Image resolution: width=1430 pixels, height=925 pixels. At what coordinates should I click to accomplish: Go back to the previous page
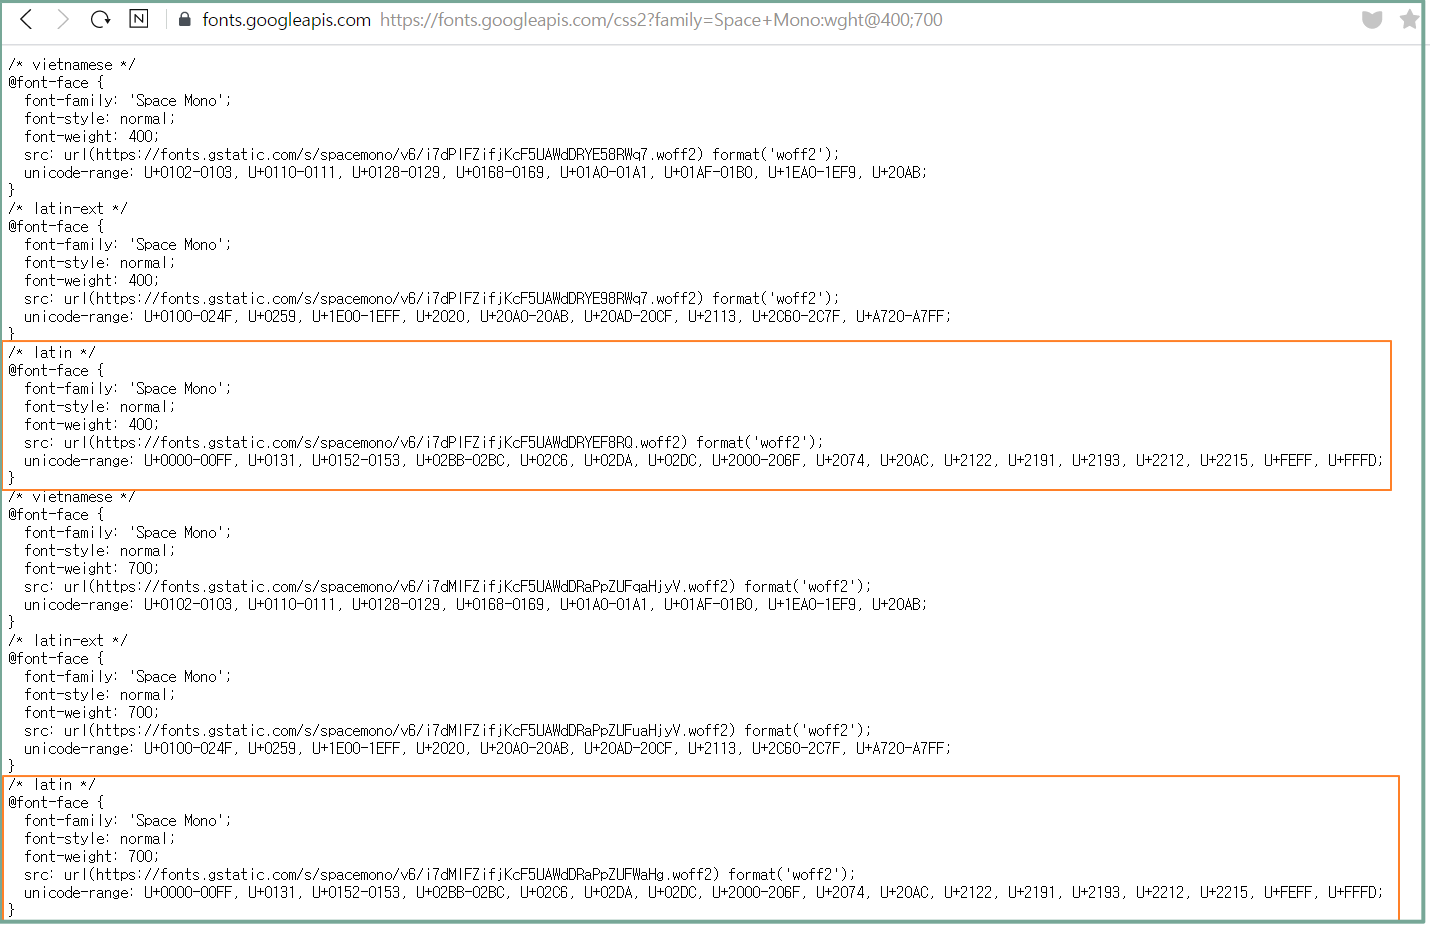coord(27,19)
